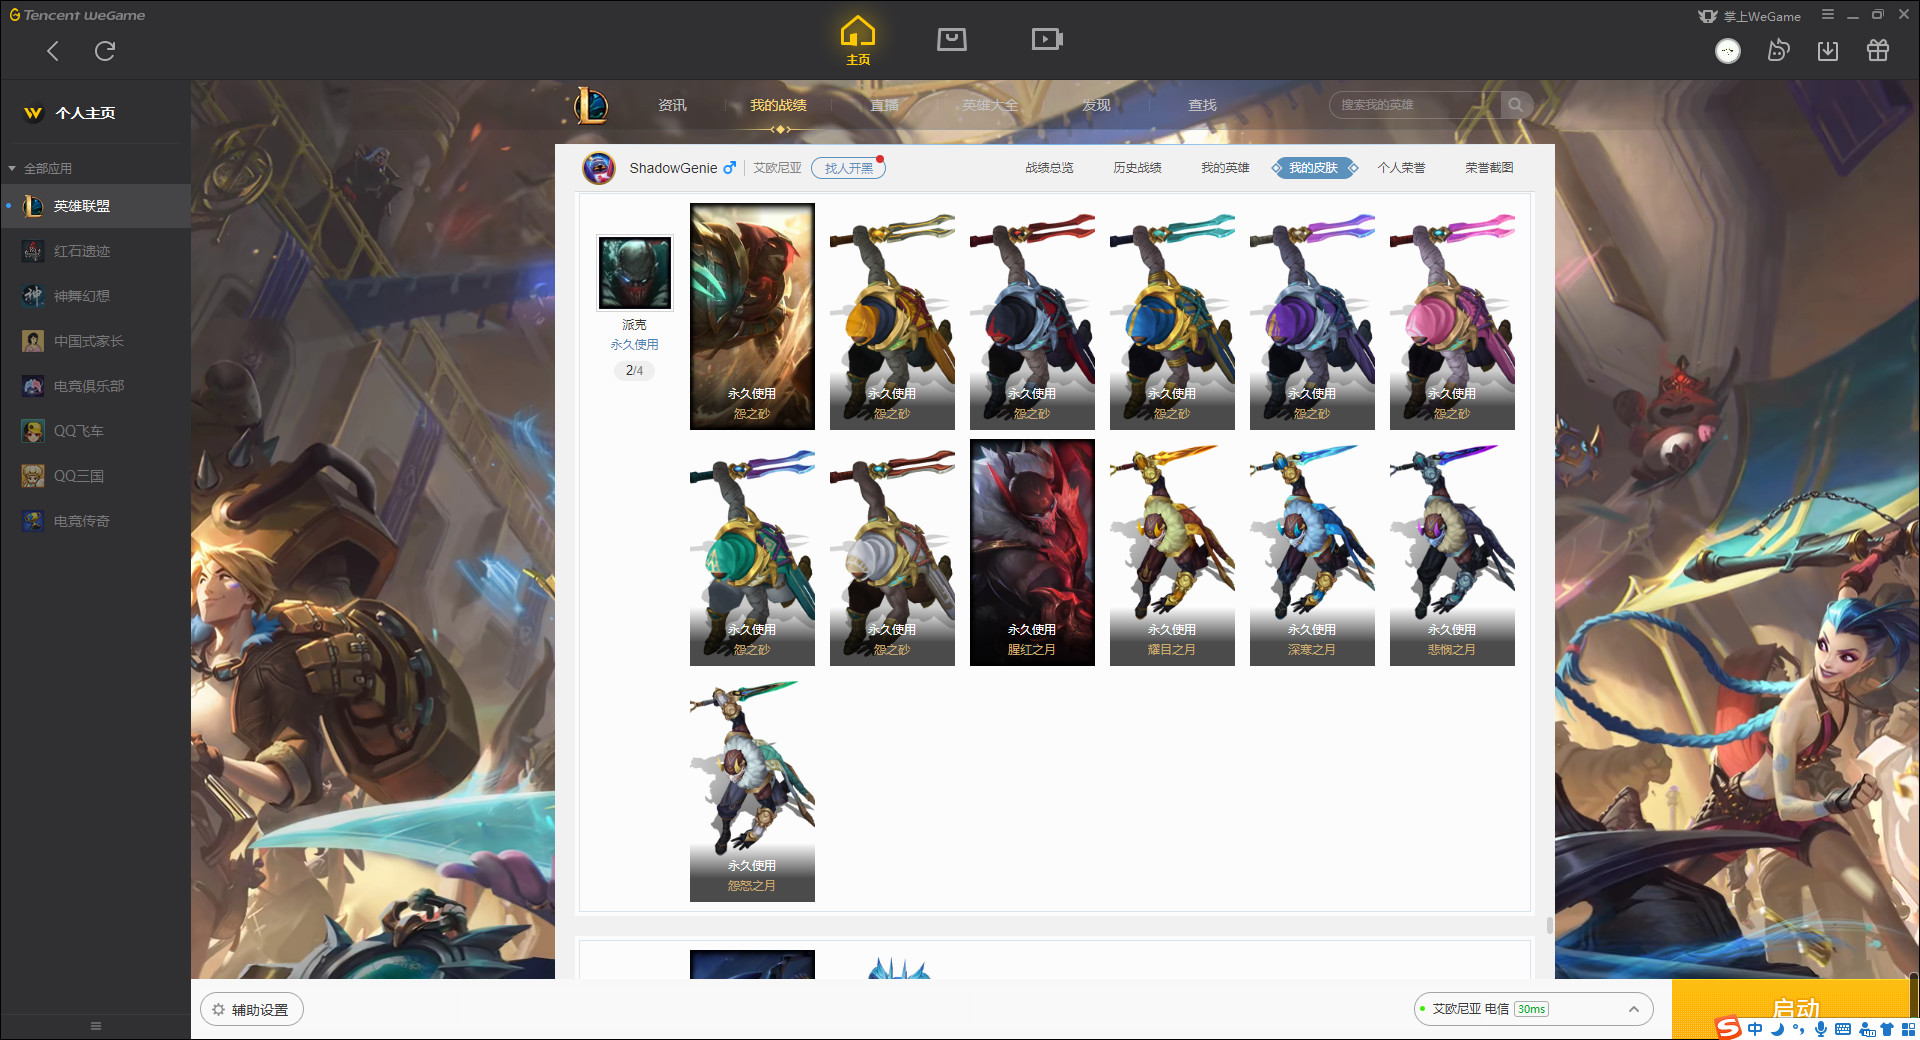Open the 我的英雄 sub-tab
This screenshot has height=1040, width=1920.
1225,168
